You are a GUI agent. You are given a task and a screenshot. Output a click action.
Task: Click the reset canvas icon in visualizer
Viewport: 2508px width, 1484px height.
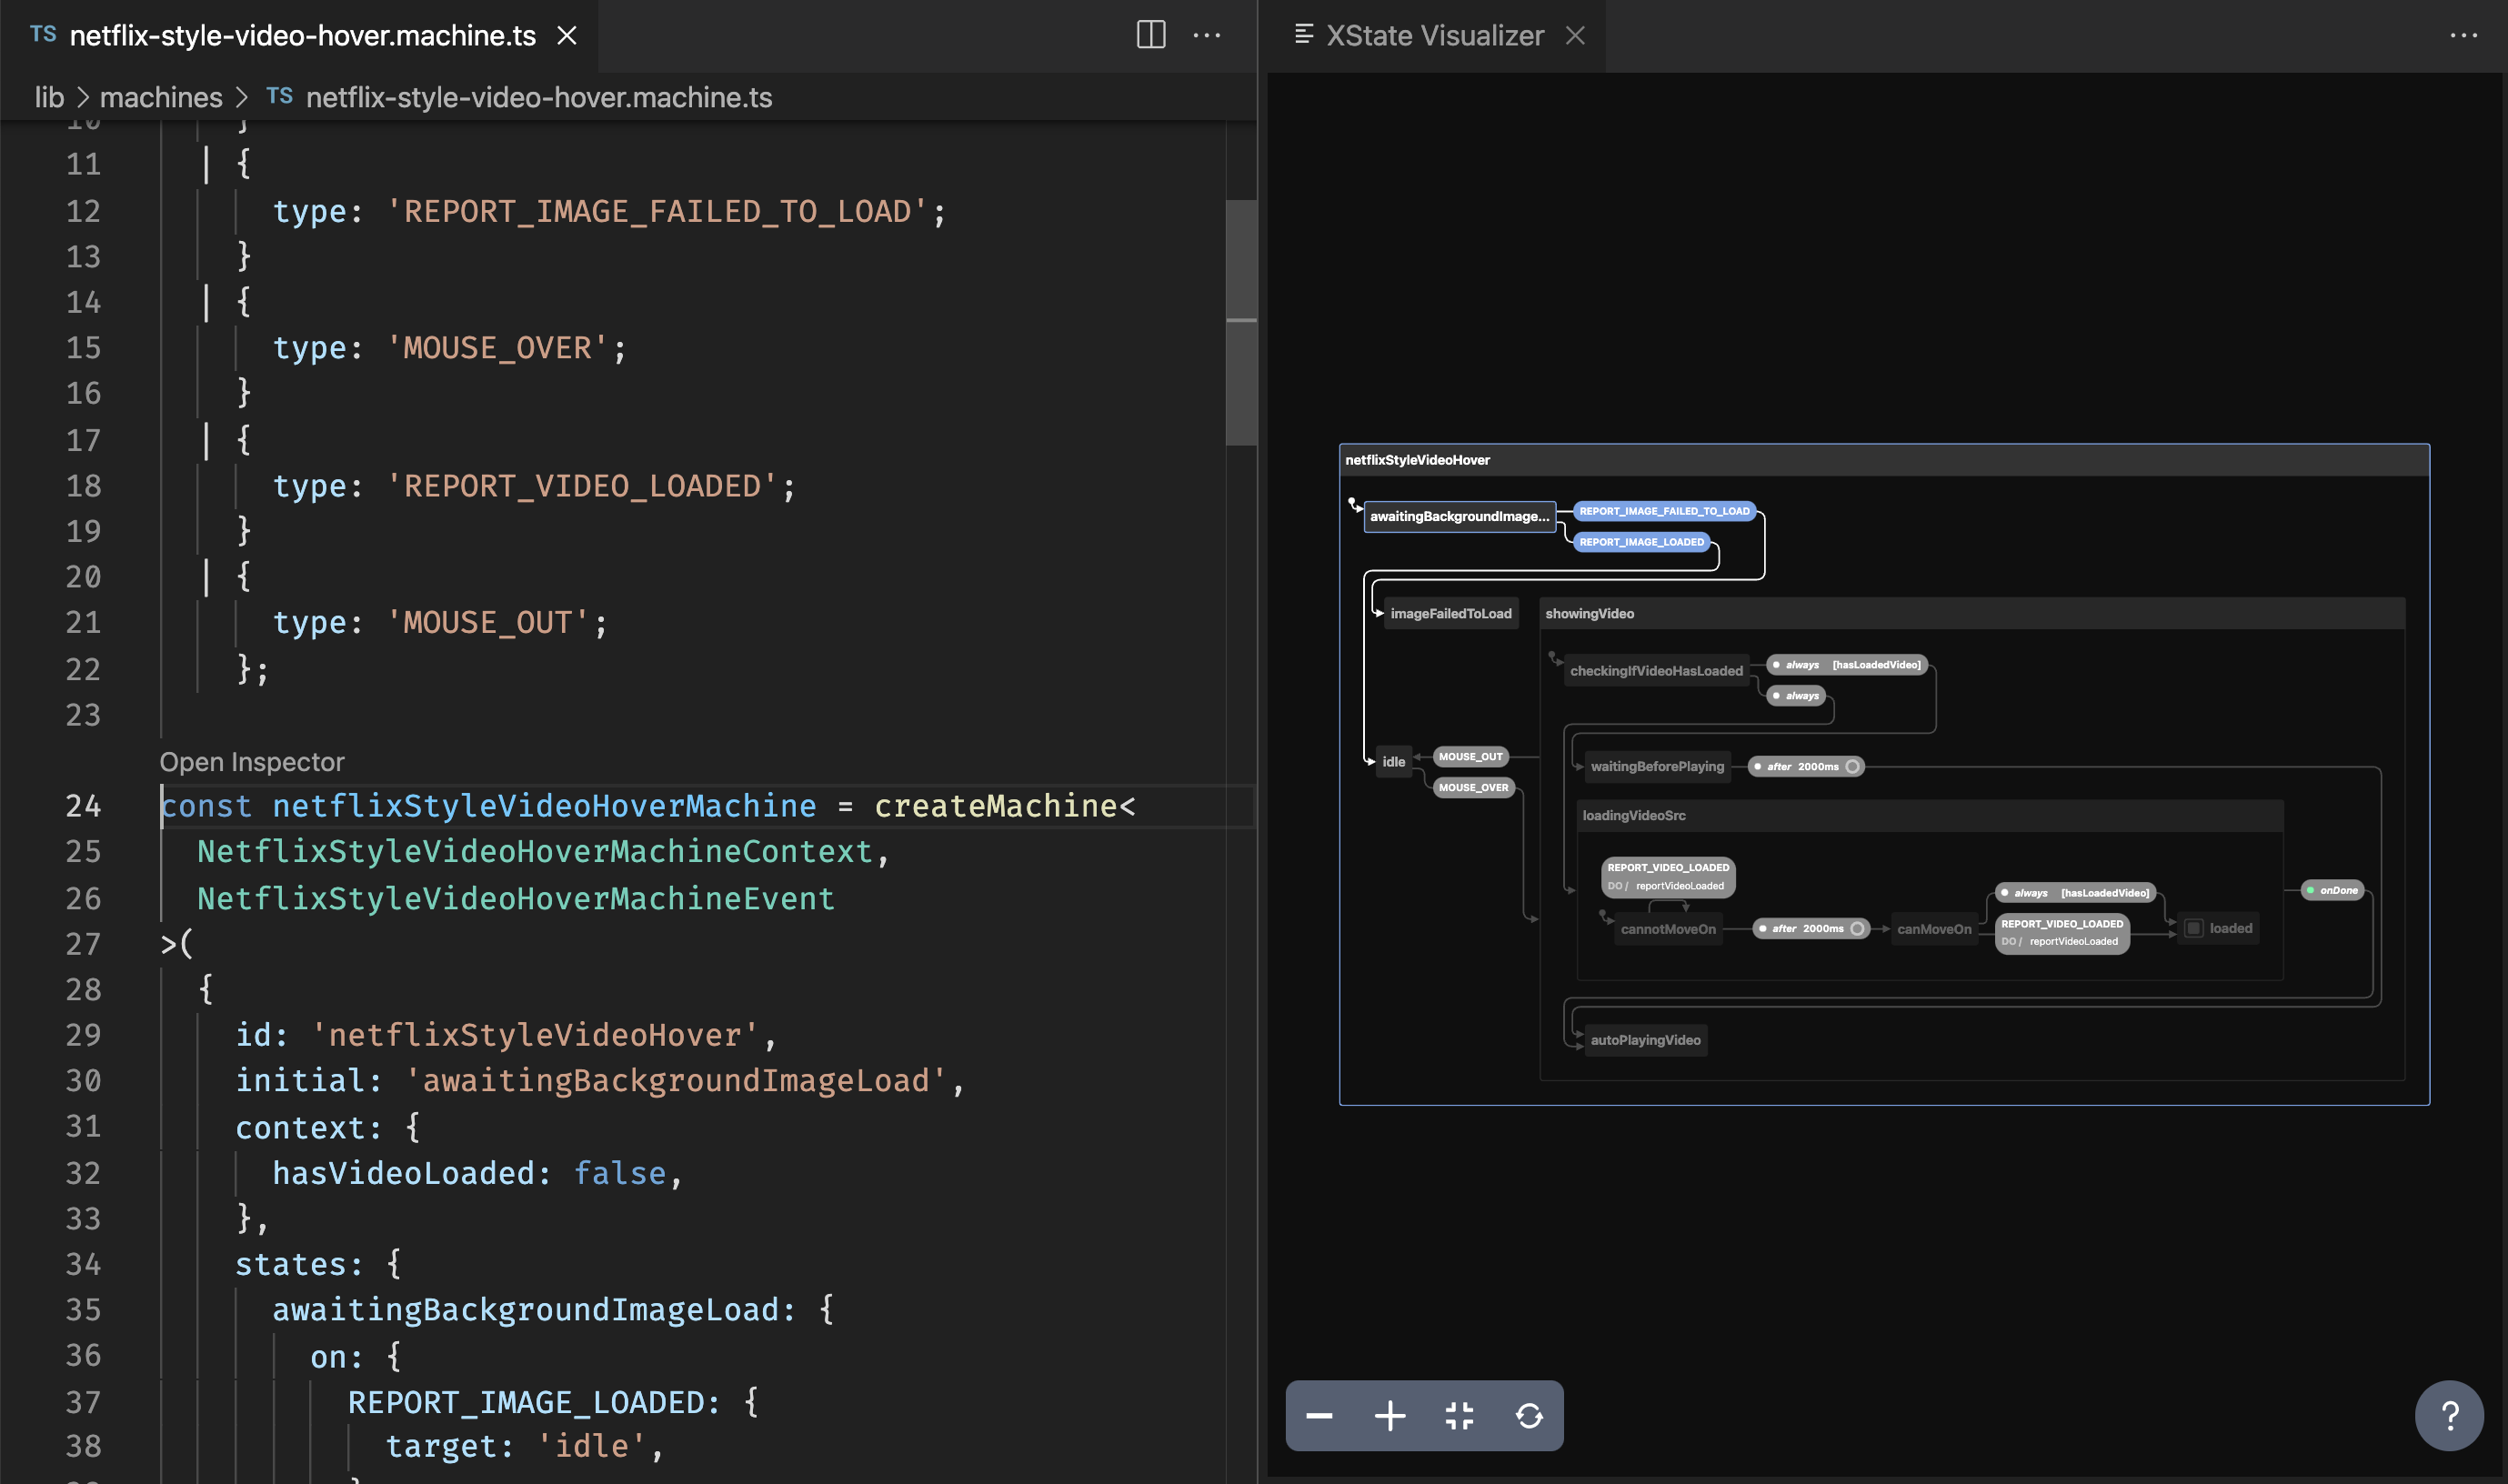(1529, 1415)
